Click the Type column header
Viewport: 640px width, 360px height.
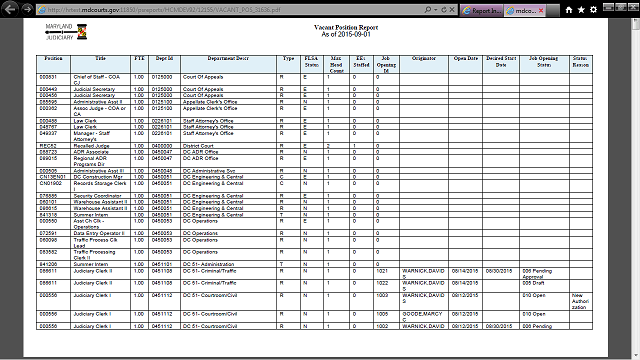click(x=289, y=64)
